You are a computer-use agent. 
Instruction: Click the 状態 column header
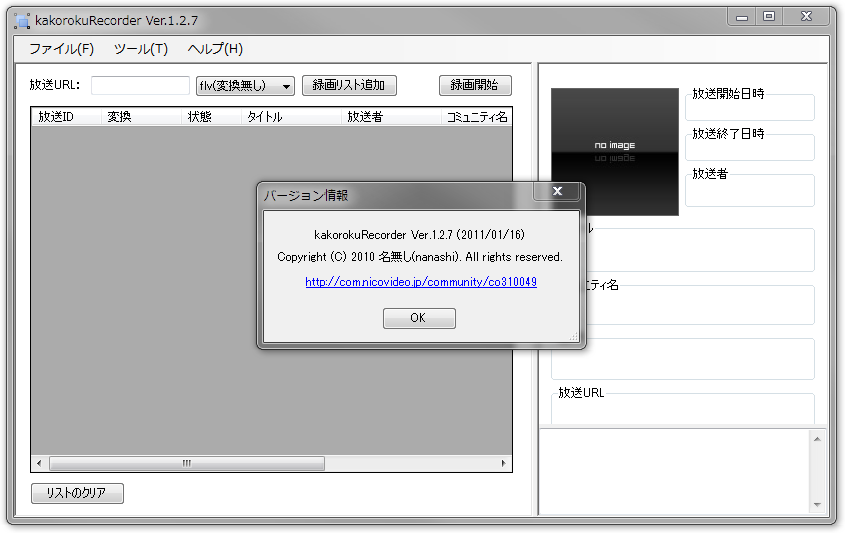[x=211, y=116]
